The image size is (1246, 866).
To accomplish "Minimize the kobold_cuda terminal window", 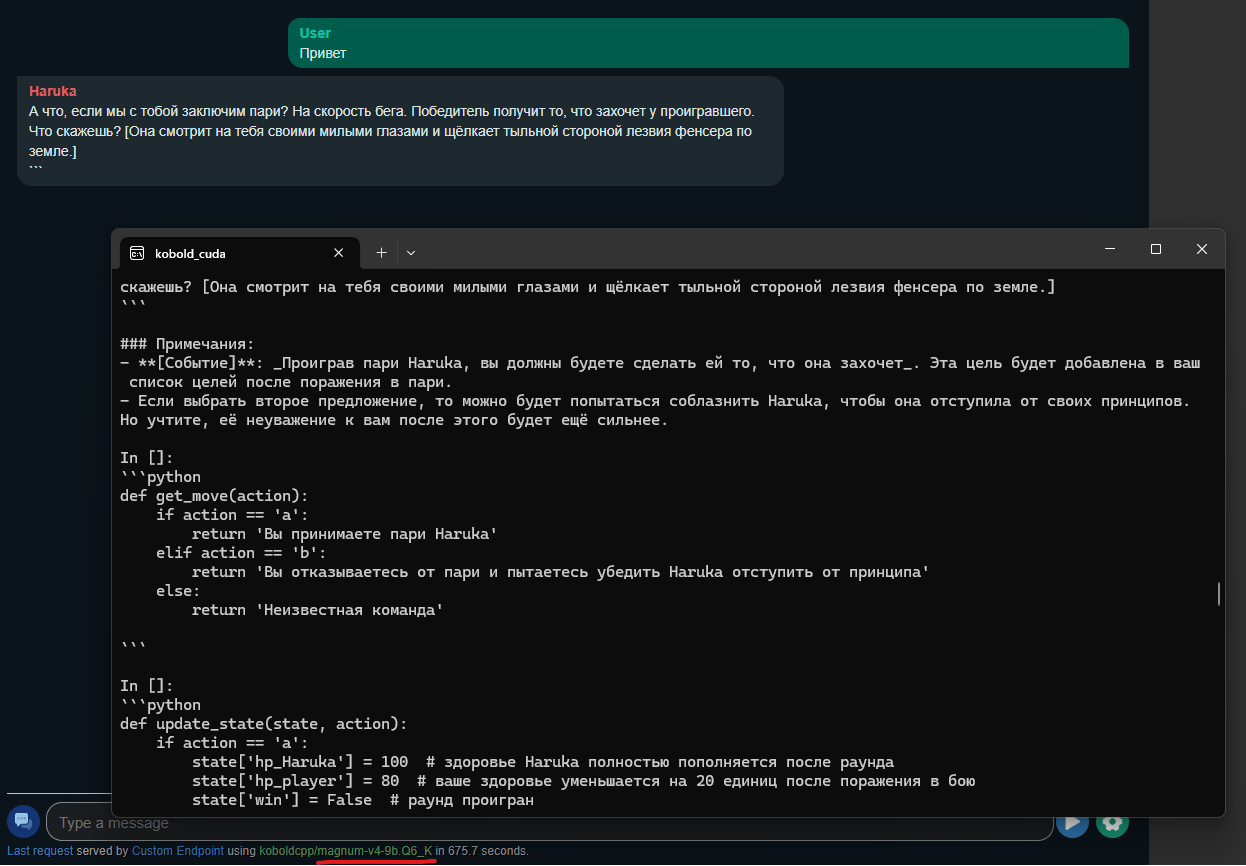I will [x=1109, y=249].
